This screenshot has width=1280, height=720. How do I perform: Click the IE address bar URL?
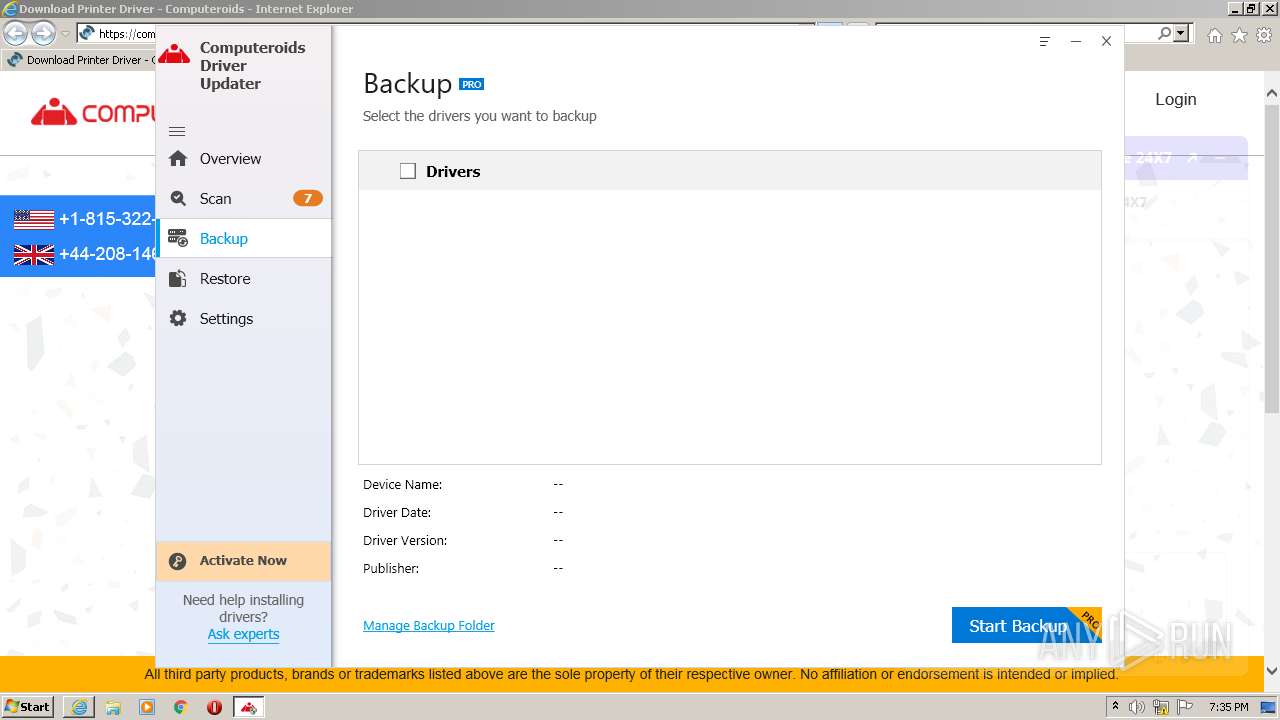(127, 33)
